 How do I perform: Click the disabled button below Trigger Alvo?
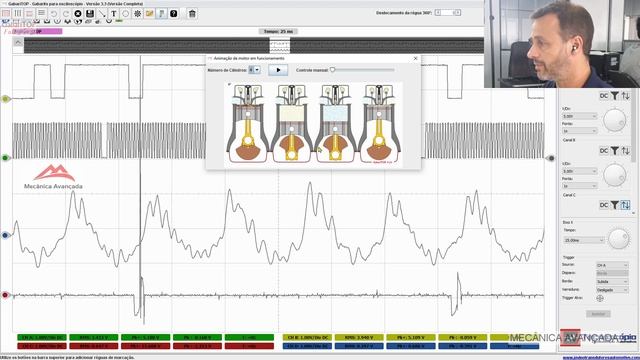coord(598,314)
